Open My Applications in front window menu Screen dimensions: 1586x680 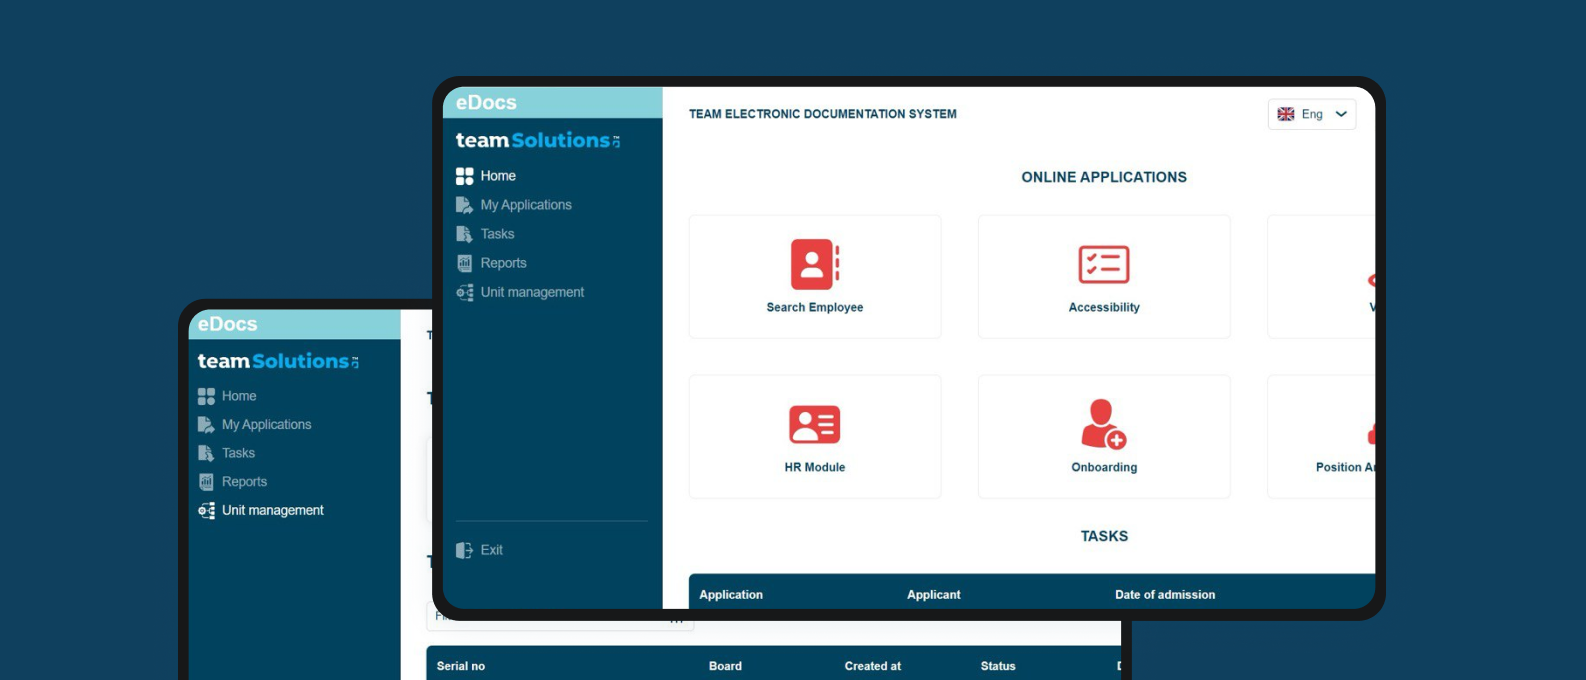coord(526,205)
